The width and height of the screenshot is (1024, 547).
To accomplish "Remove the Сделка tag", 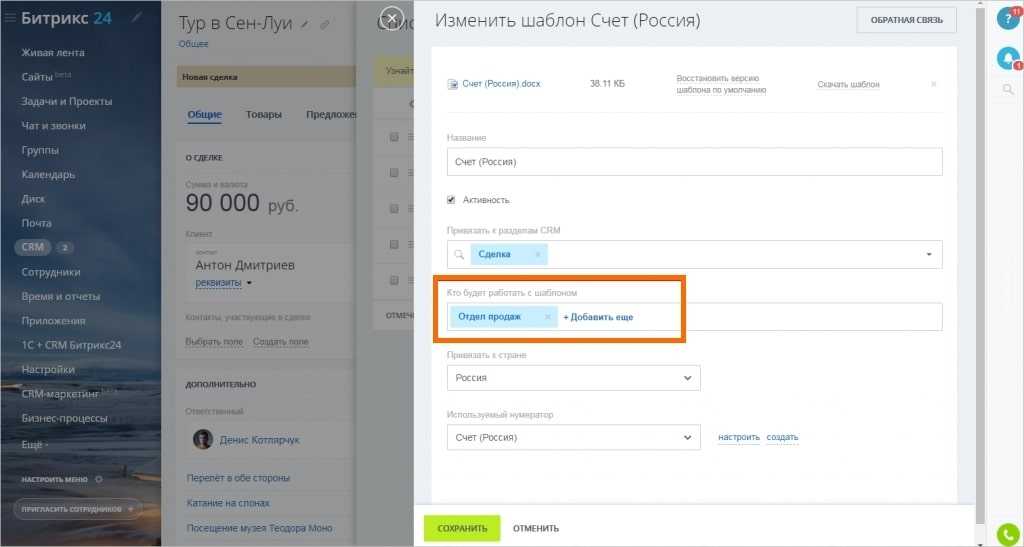I will tap(537, 255).
